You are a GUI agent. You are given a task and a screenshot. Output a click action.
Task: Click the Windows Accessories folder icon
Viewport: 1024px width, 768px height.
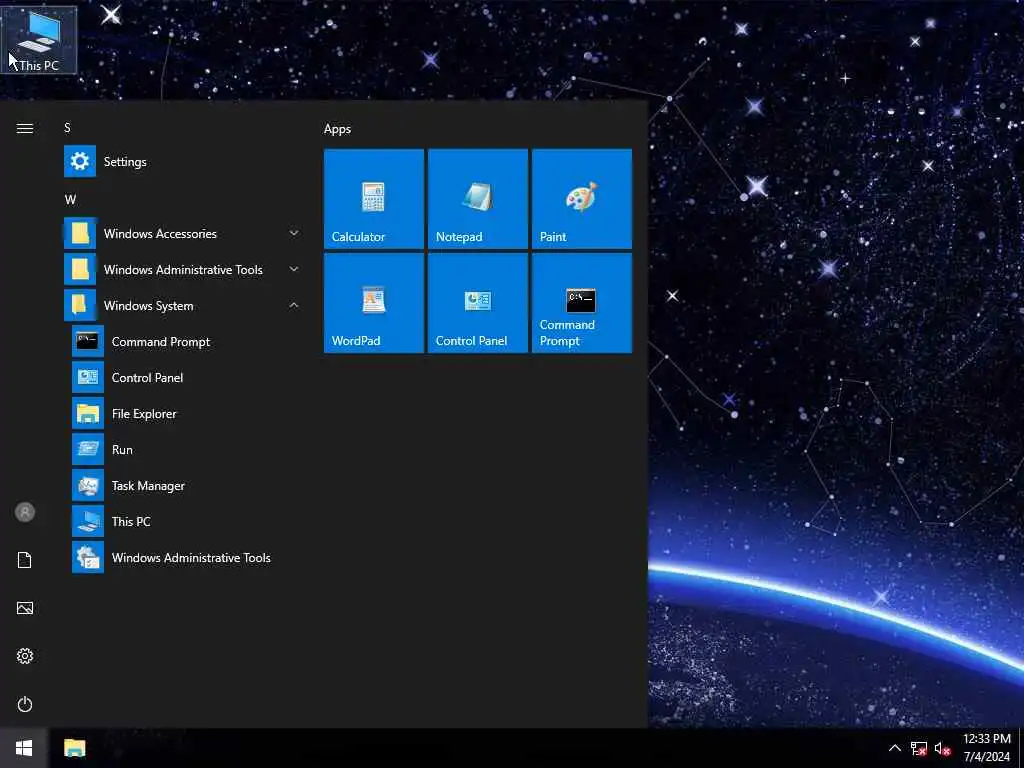click(80, 234)
